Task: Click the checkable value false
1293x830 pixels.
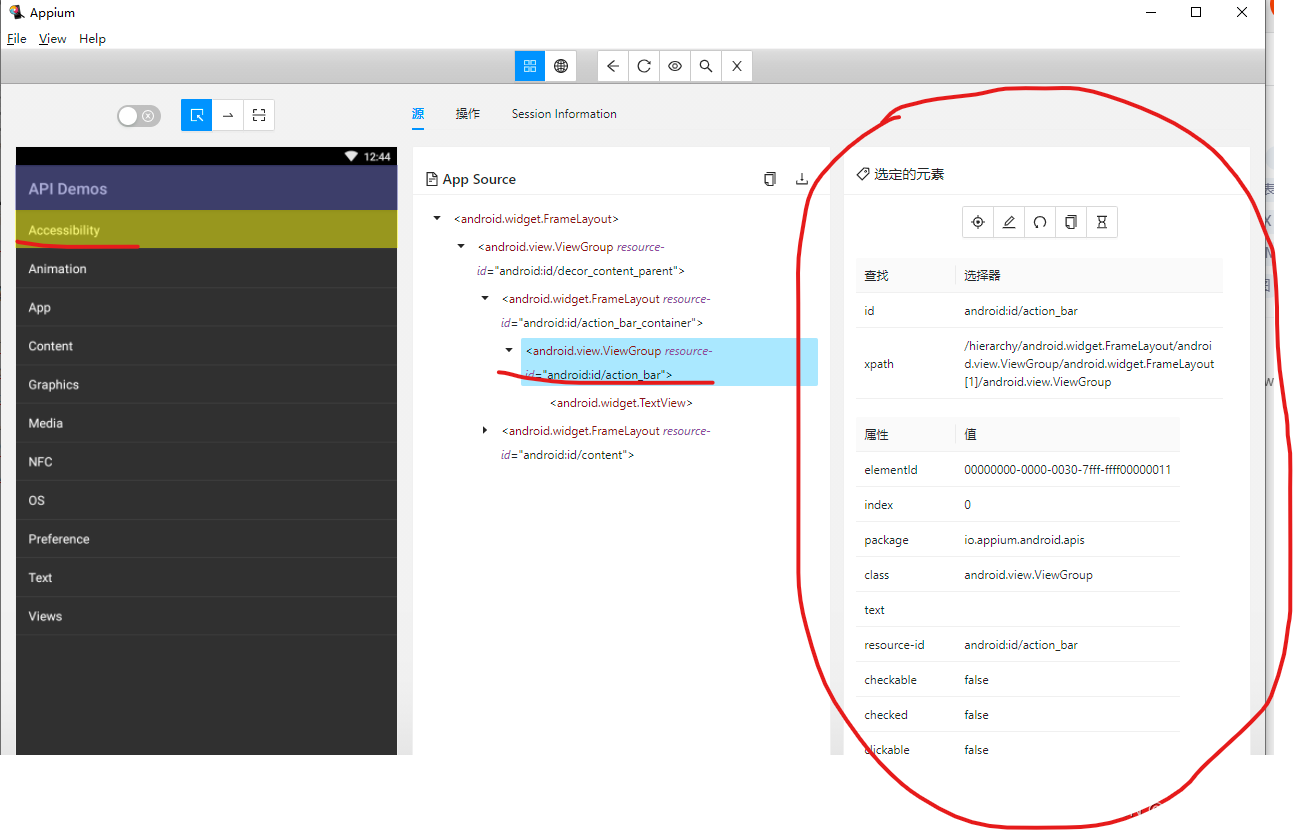Action: pos(976,680)
